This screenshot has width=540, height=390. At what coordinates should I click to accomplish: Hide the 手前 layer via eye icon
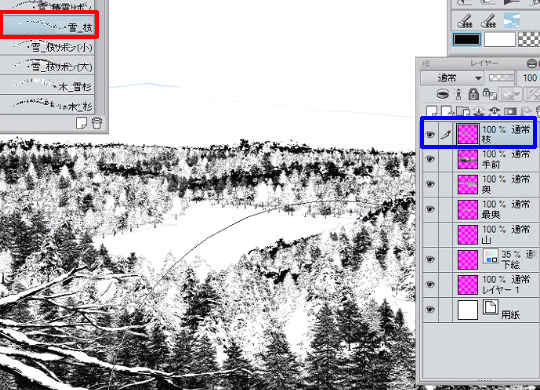pyautogui.click(x=430, y=159)
